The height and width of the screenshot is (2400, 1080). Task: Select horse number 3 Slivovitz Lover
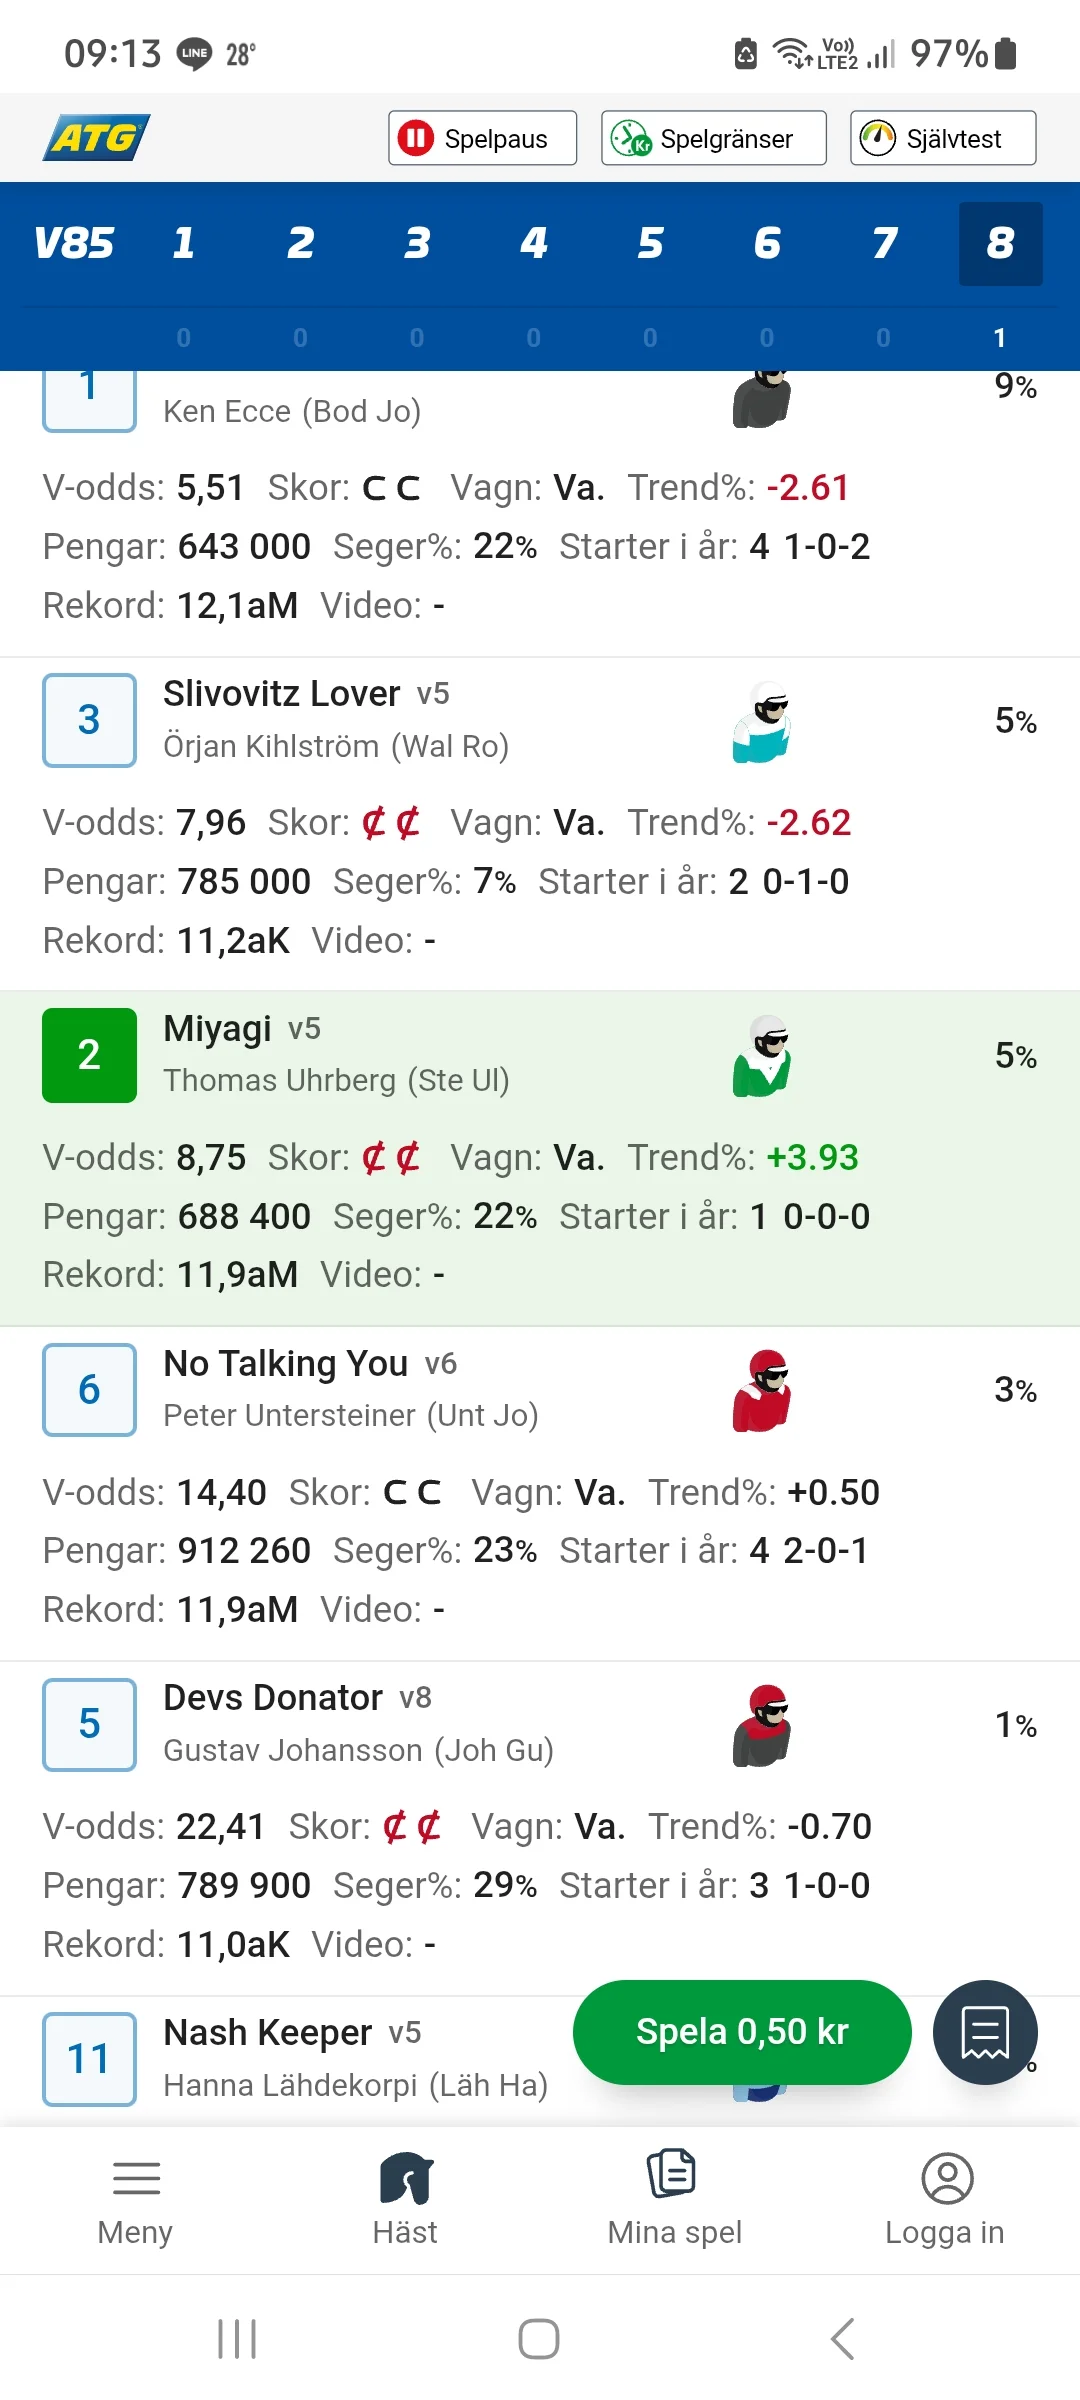(89, 720)
